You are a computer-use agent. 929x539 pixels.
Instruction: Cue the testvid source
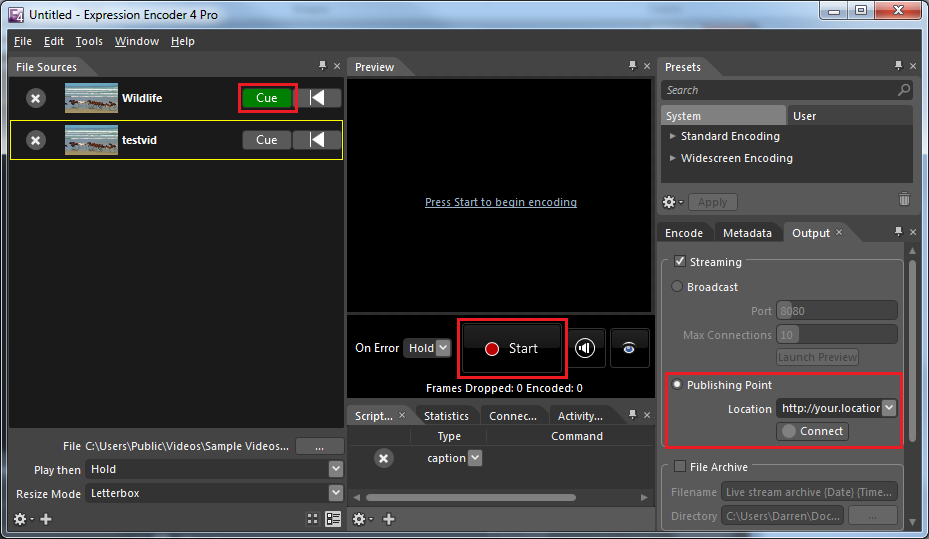[x=267, y=140]
